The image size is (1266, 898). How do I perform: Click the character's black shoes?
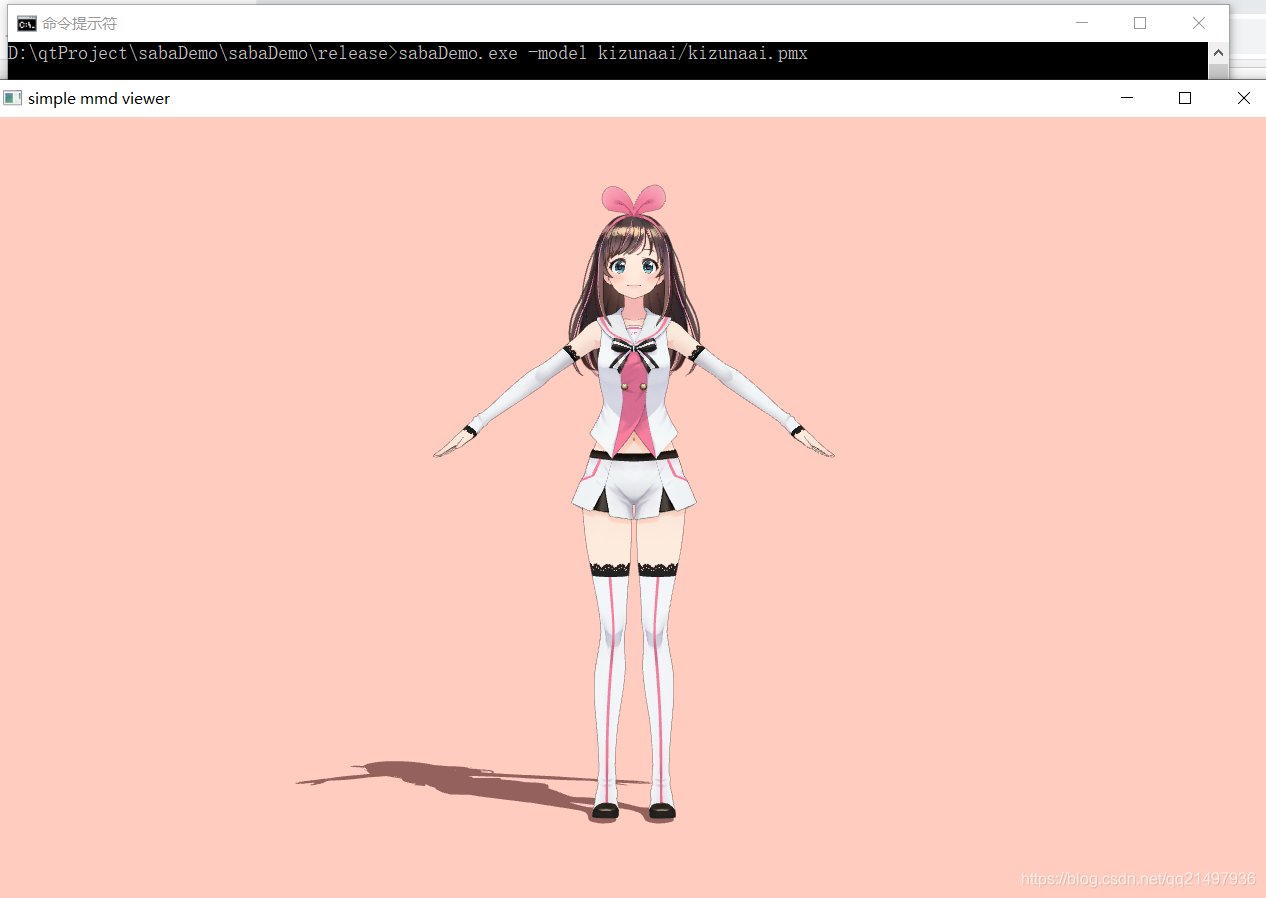pos(634,812)
